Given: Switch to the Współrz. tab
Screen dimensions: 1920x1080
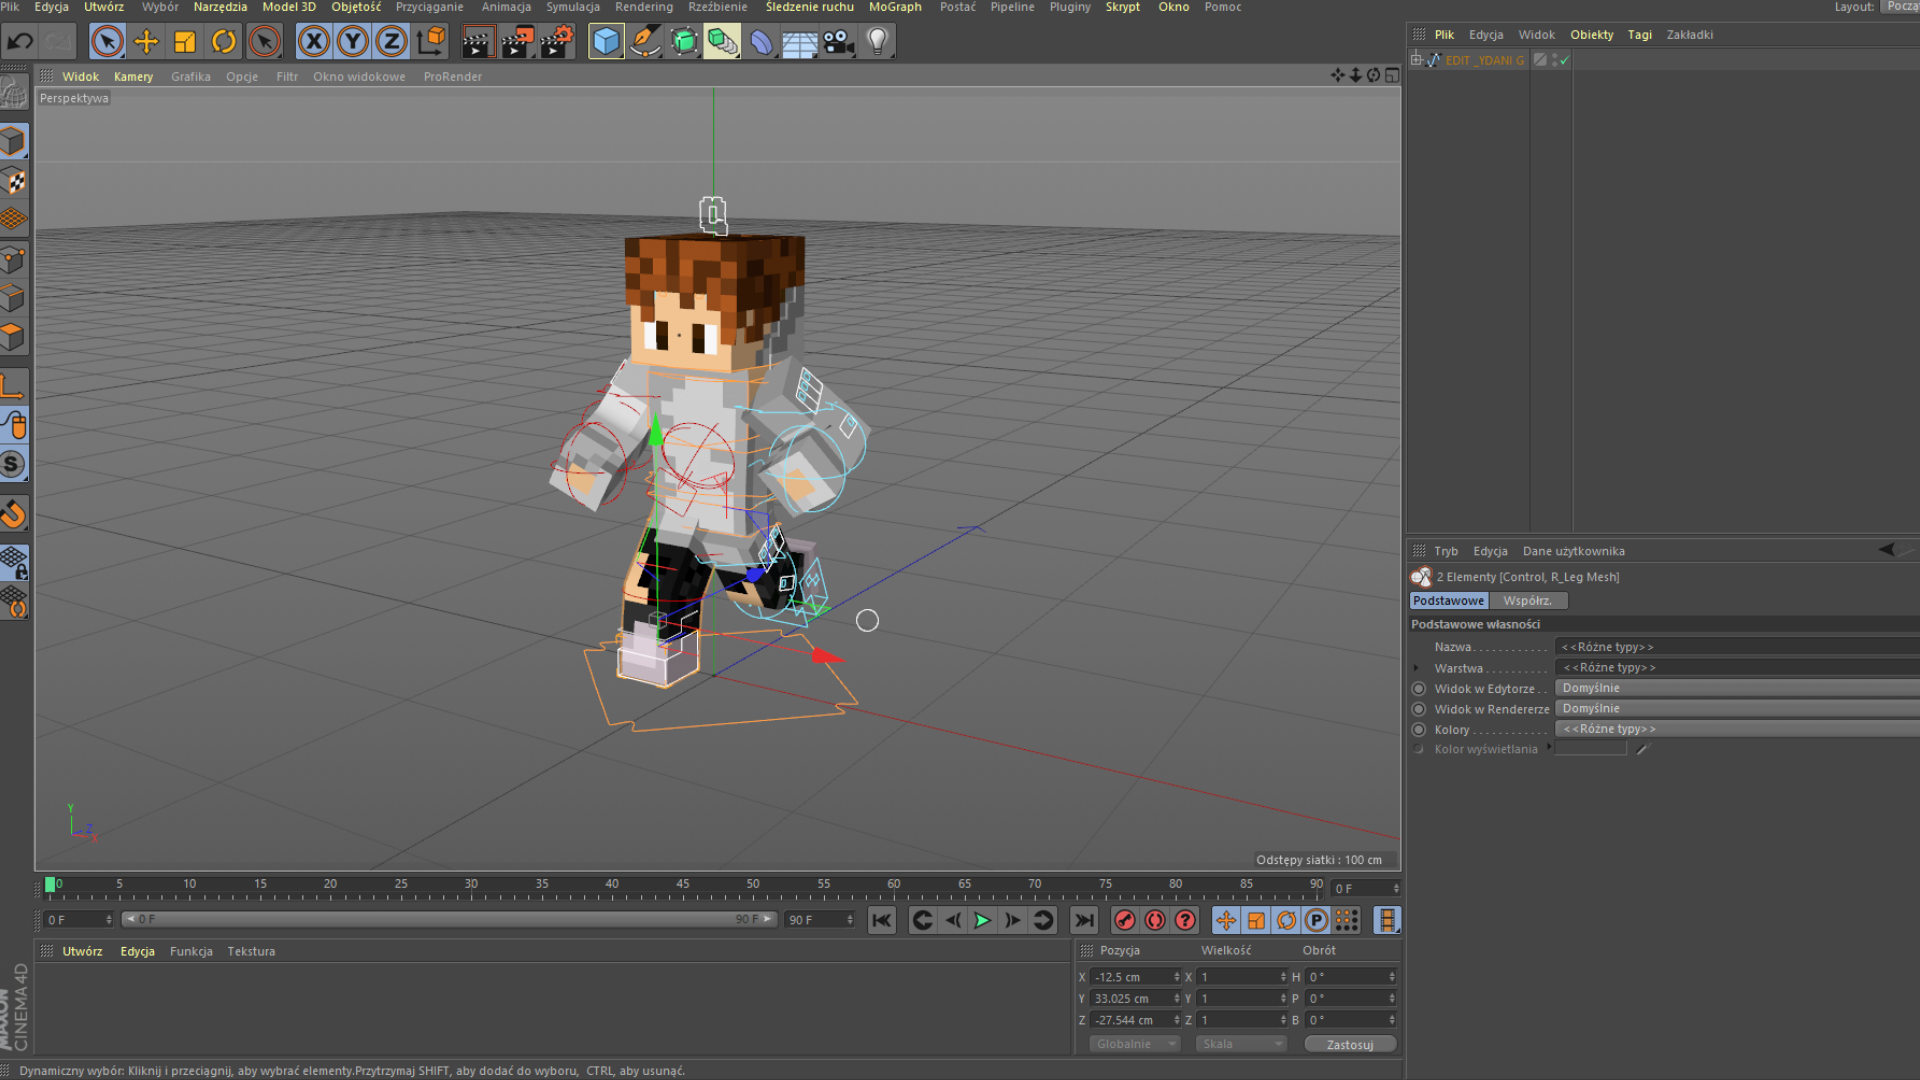Looking at the screenshot, I should click(1529, 600).
